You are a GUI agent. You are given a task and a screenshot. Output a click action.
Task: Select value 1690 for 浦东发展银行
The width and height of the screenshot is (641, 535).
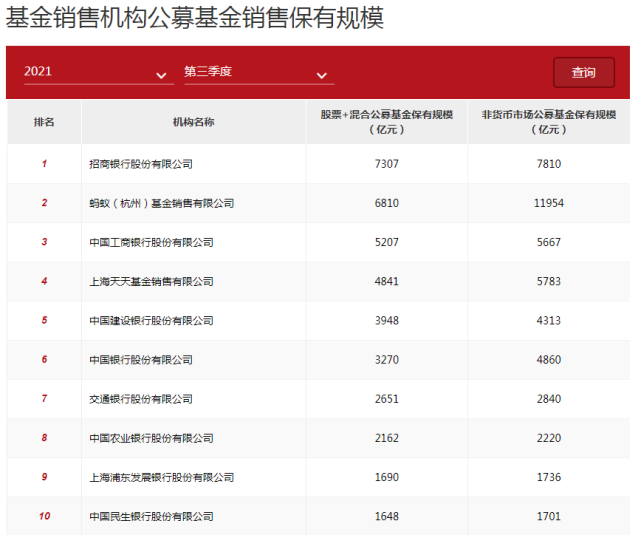[387, 477]
